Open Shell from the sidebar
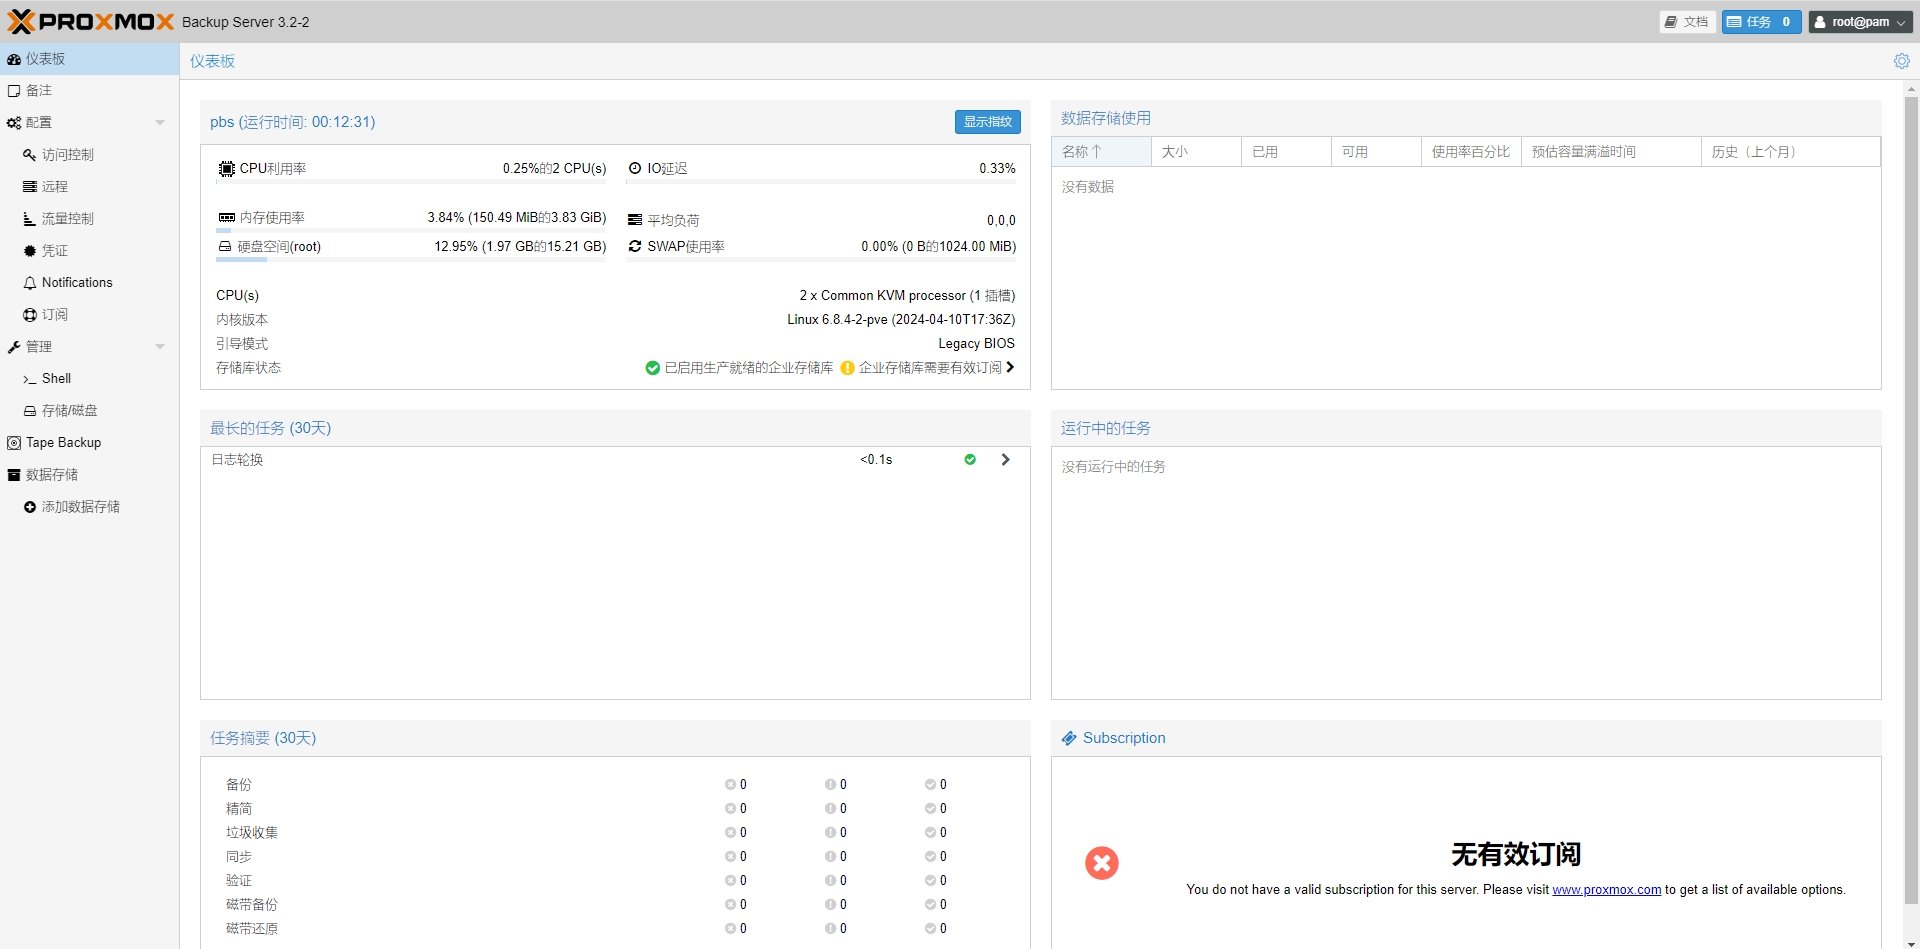 coord(56,379)
